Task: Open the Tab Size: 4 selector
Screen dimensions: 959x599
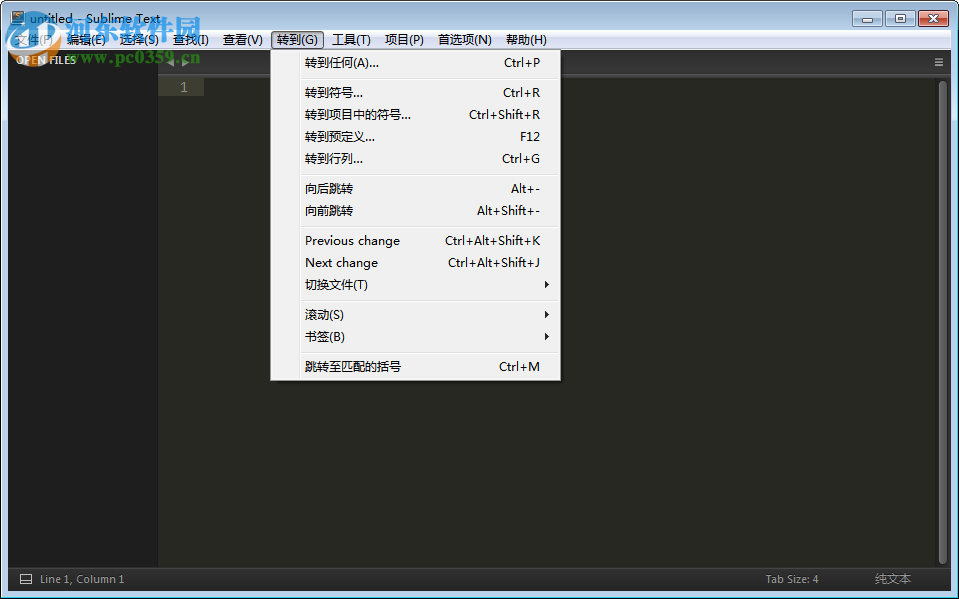Action: point(791,578)
